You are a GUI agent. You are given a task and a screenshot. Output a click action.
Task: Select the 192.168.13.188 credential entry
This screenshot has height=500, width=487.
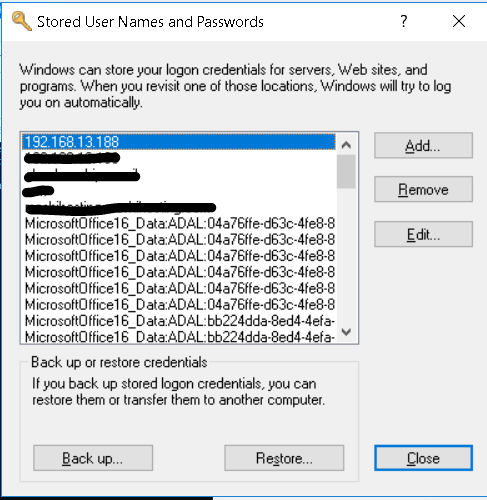(179, 142)
